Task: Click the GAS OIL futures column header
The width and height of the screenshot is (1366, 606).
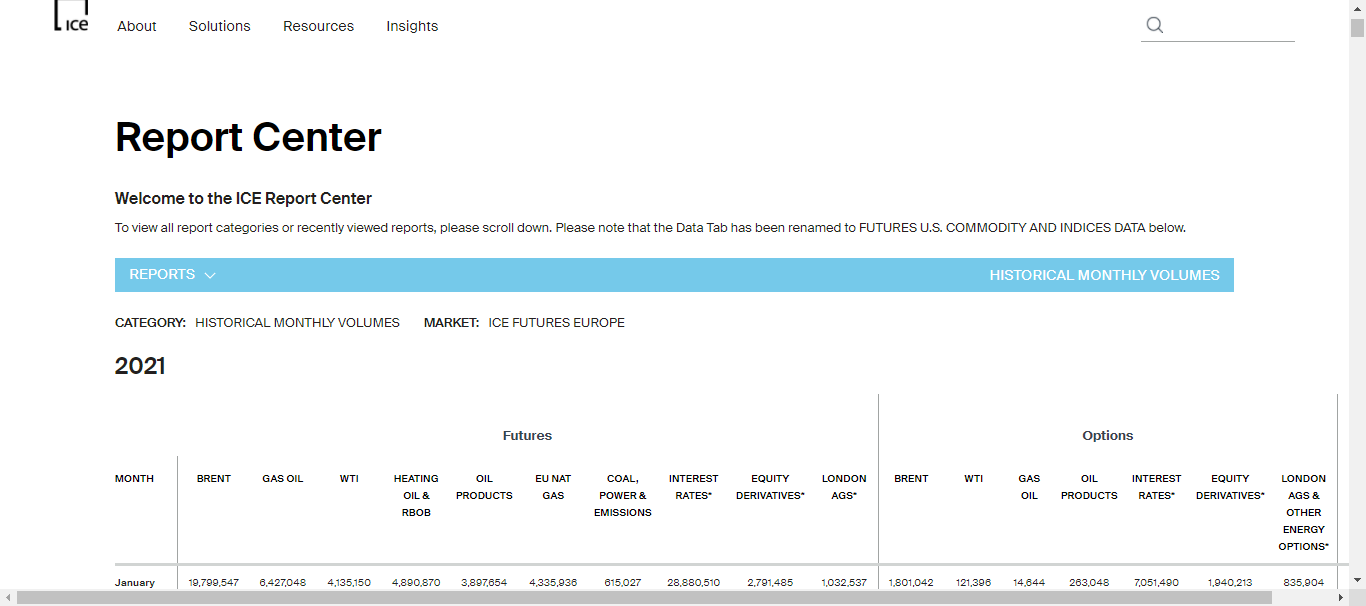Action: point(283,479)
